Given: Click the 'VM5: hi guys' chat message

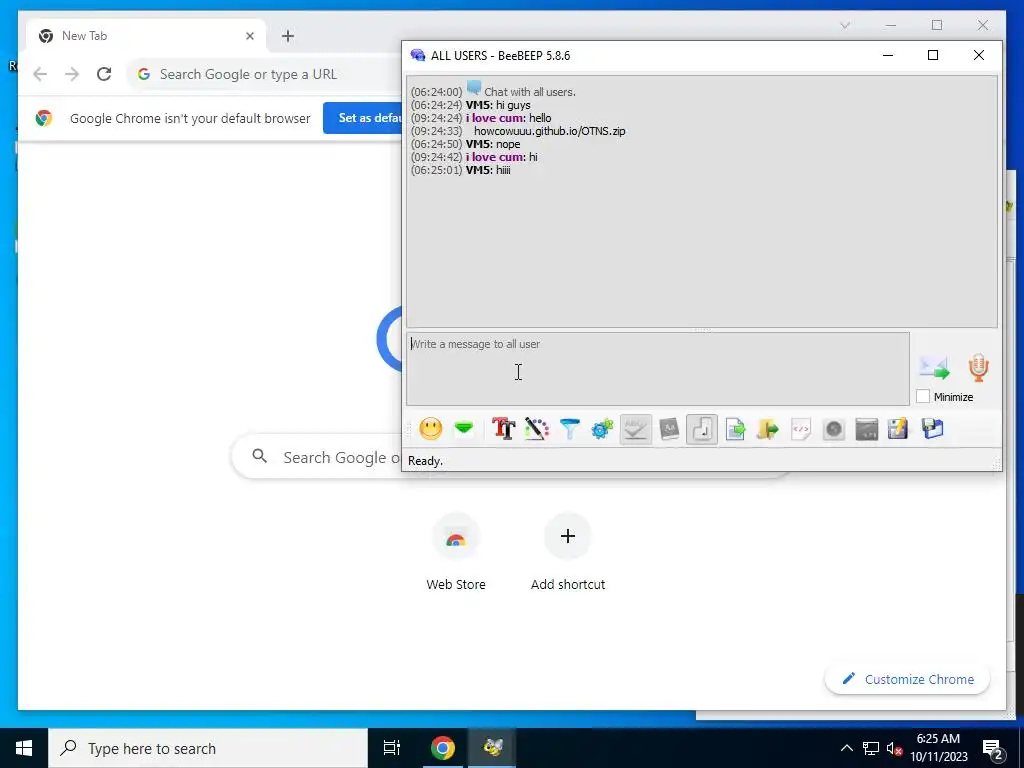Looking at the screenshot, I should point(498,105).
